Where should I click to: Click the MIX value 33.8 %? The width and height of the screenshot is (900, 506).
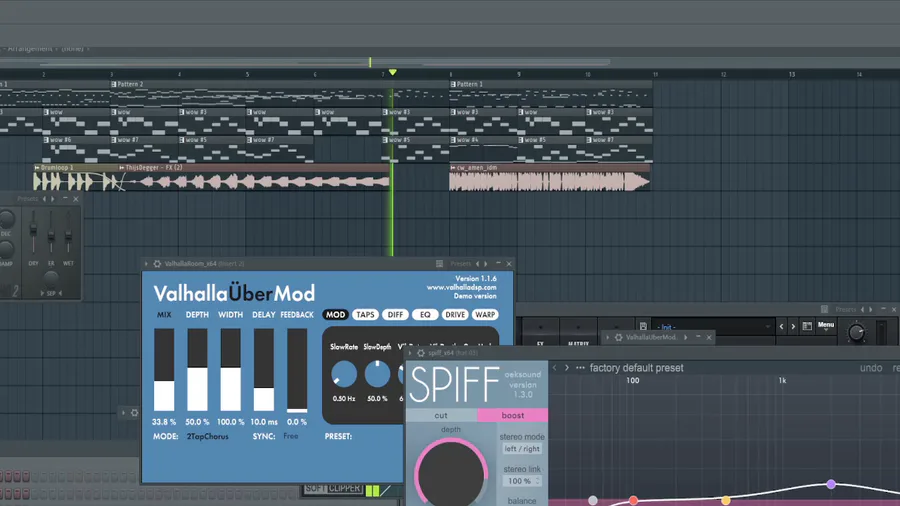pos(164,422)
